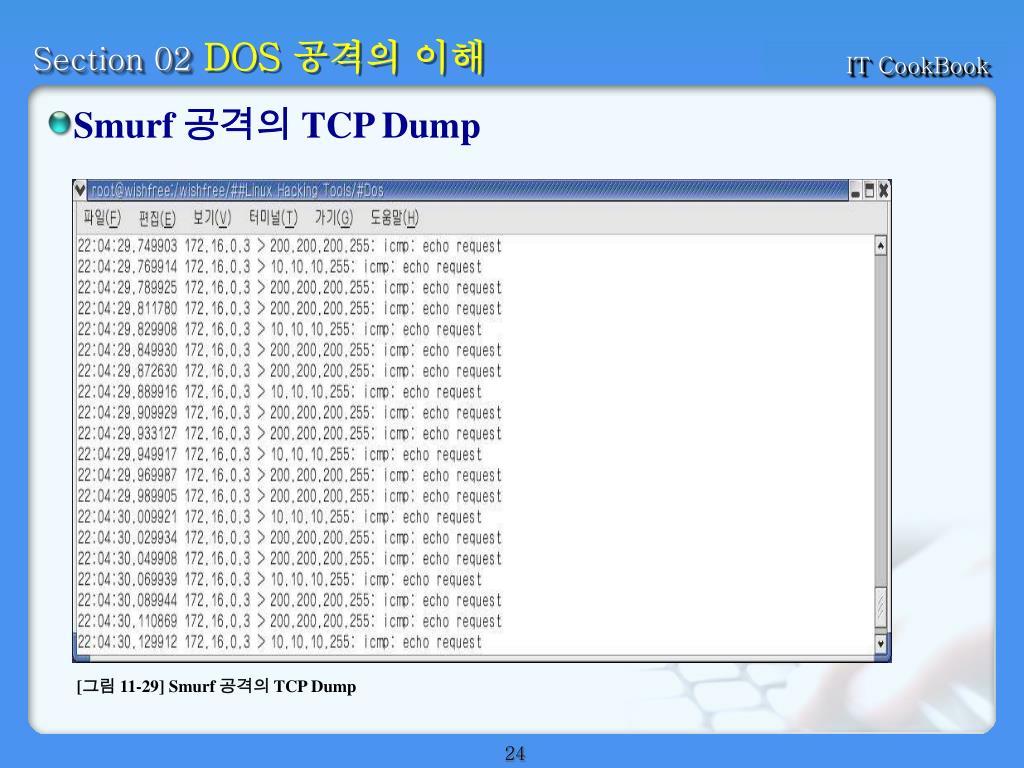This screenshot has height=768, width=1024.
Task: Select the line with timestamp 22:04:29.829908
Action: 280,330
